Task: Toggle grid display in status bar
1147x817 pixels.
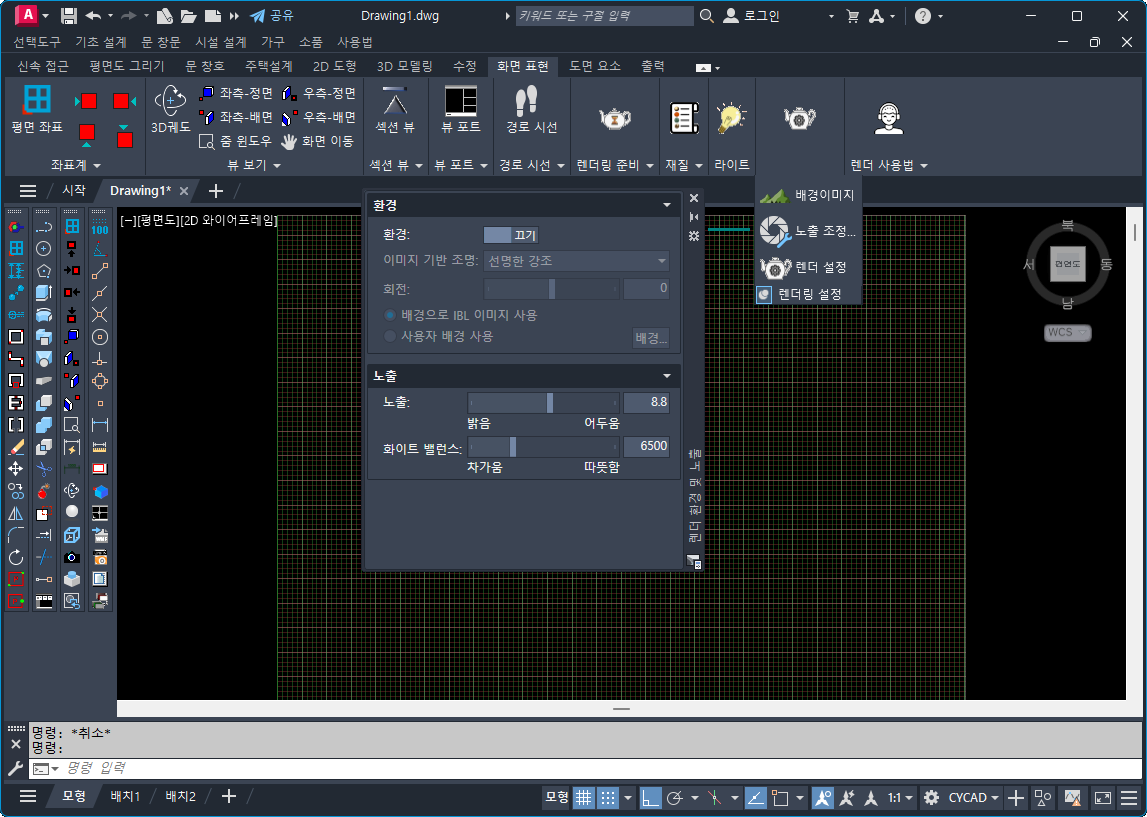Action: [x=583, y=797]
